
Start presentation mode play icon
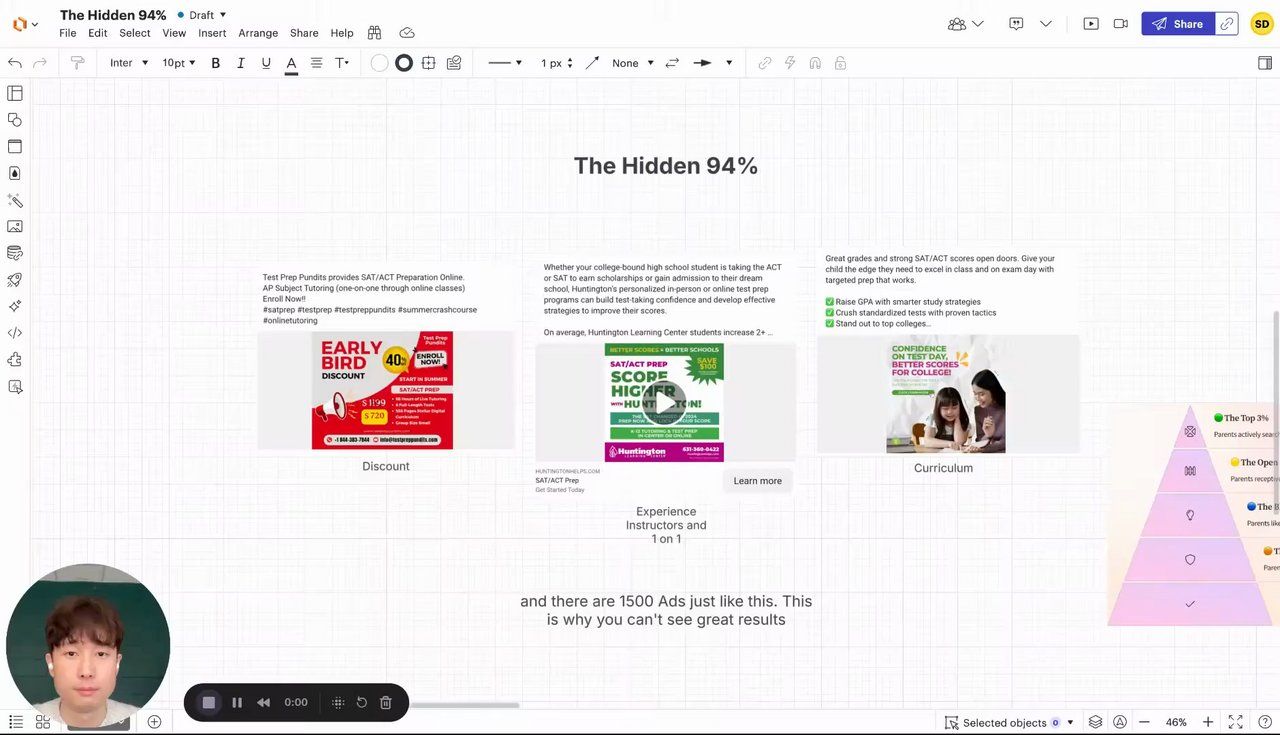click(x=1091, y=24)
